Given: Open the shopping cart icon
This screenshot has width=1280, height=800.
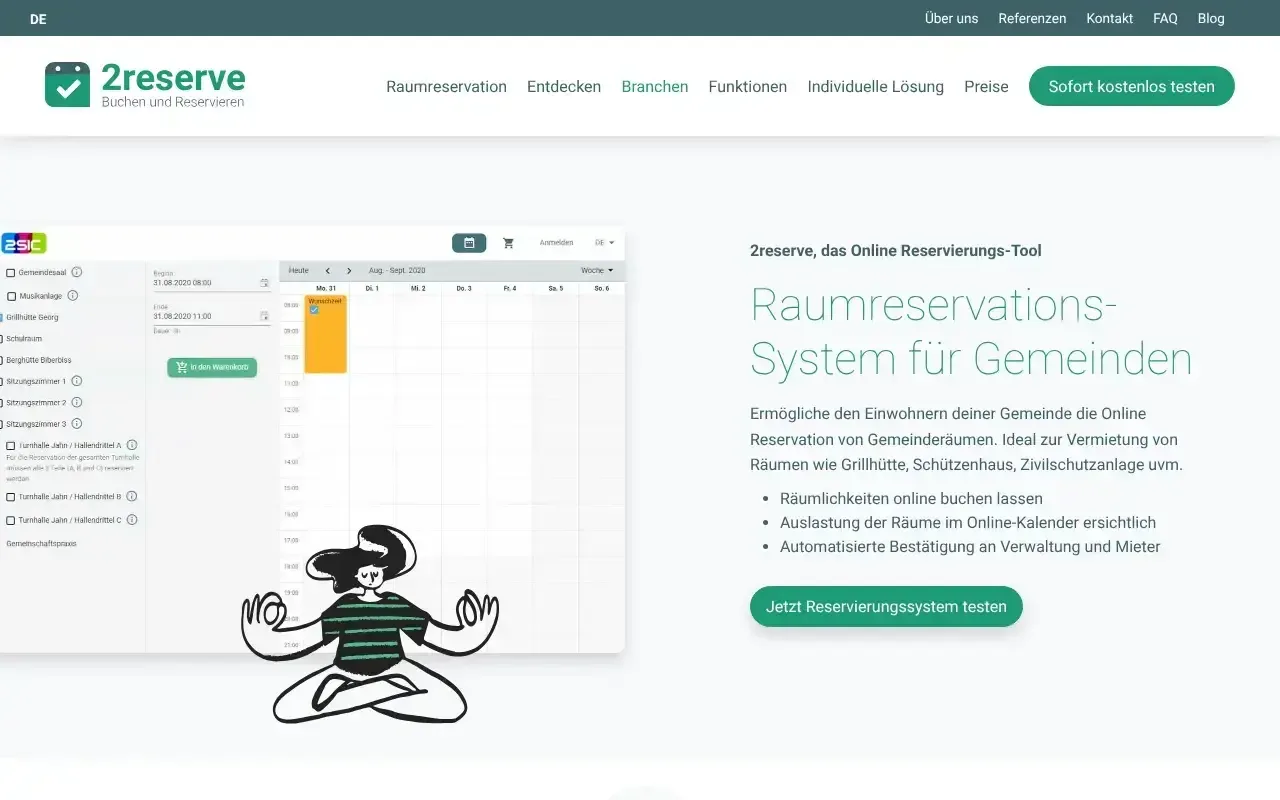Looking at the screenshot, I should pos(508,243).
